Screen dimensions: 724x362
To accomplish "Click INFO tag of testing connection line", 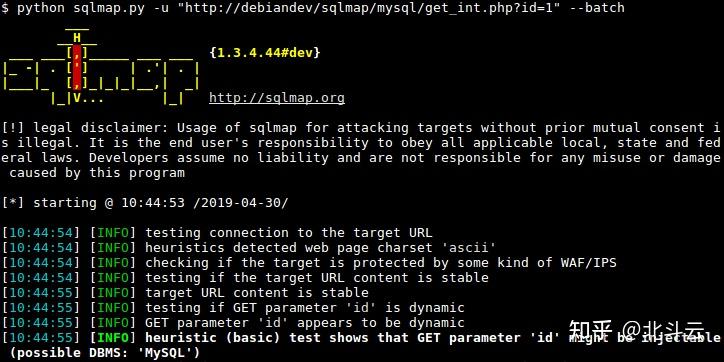I will (113, 233).
